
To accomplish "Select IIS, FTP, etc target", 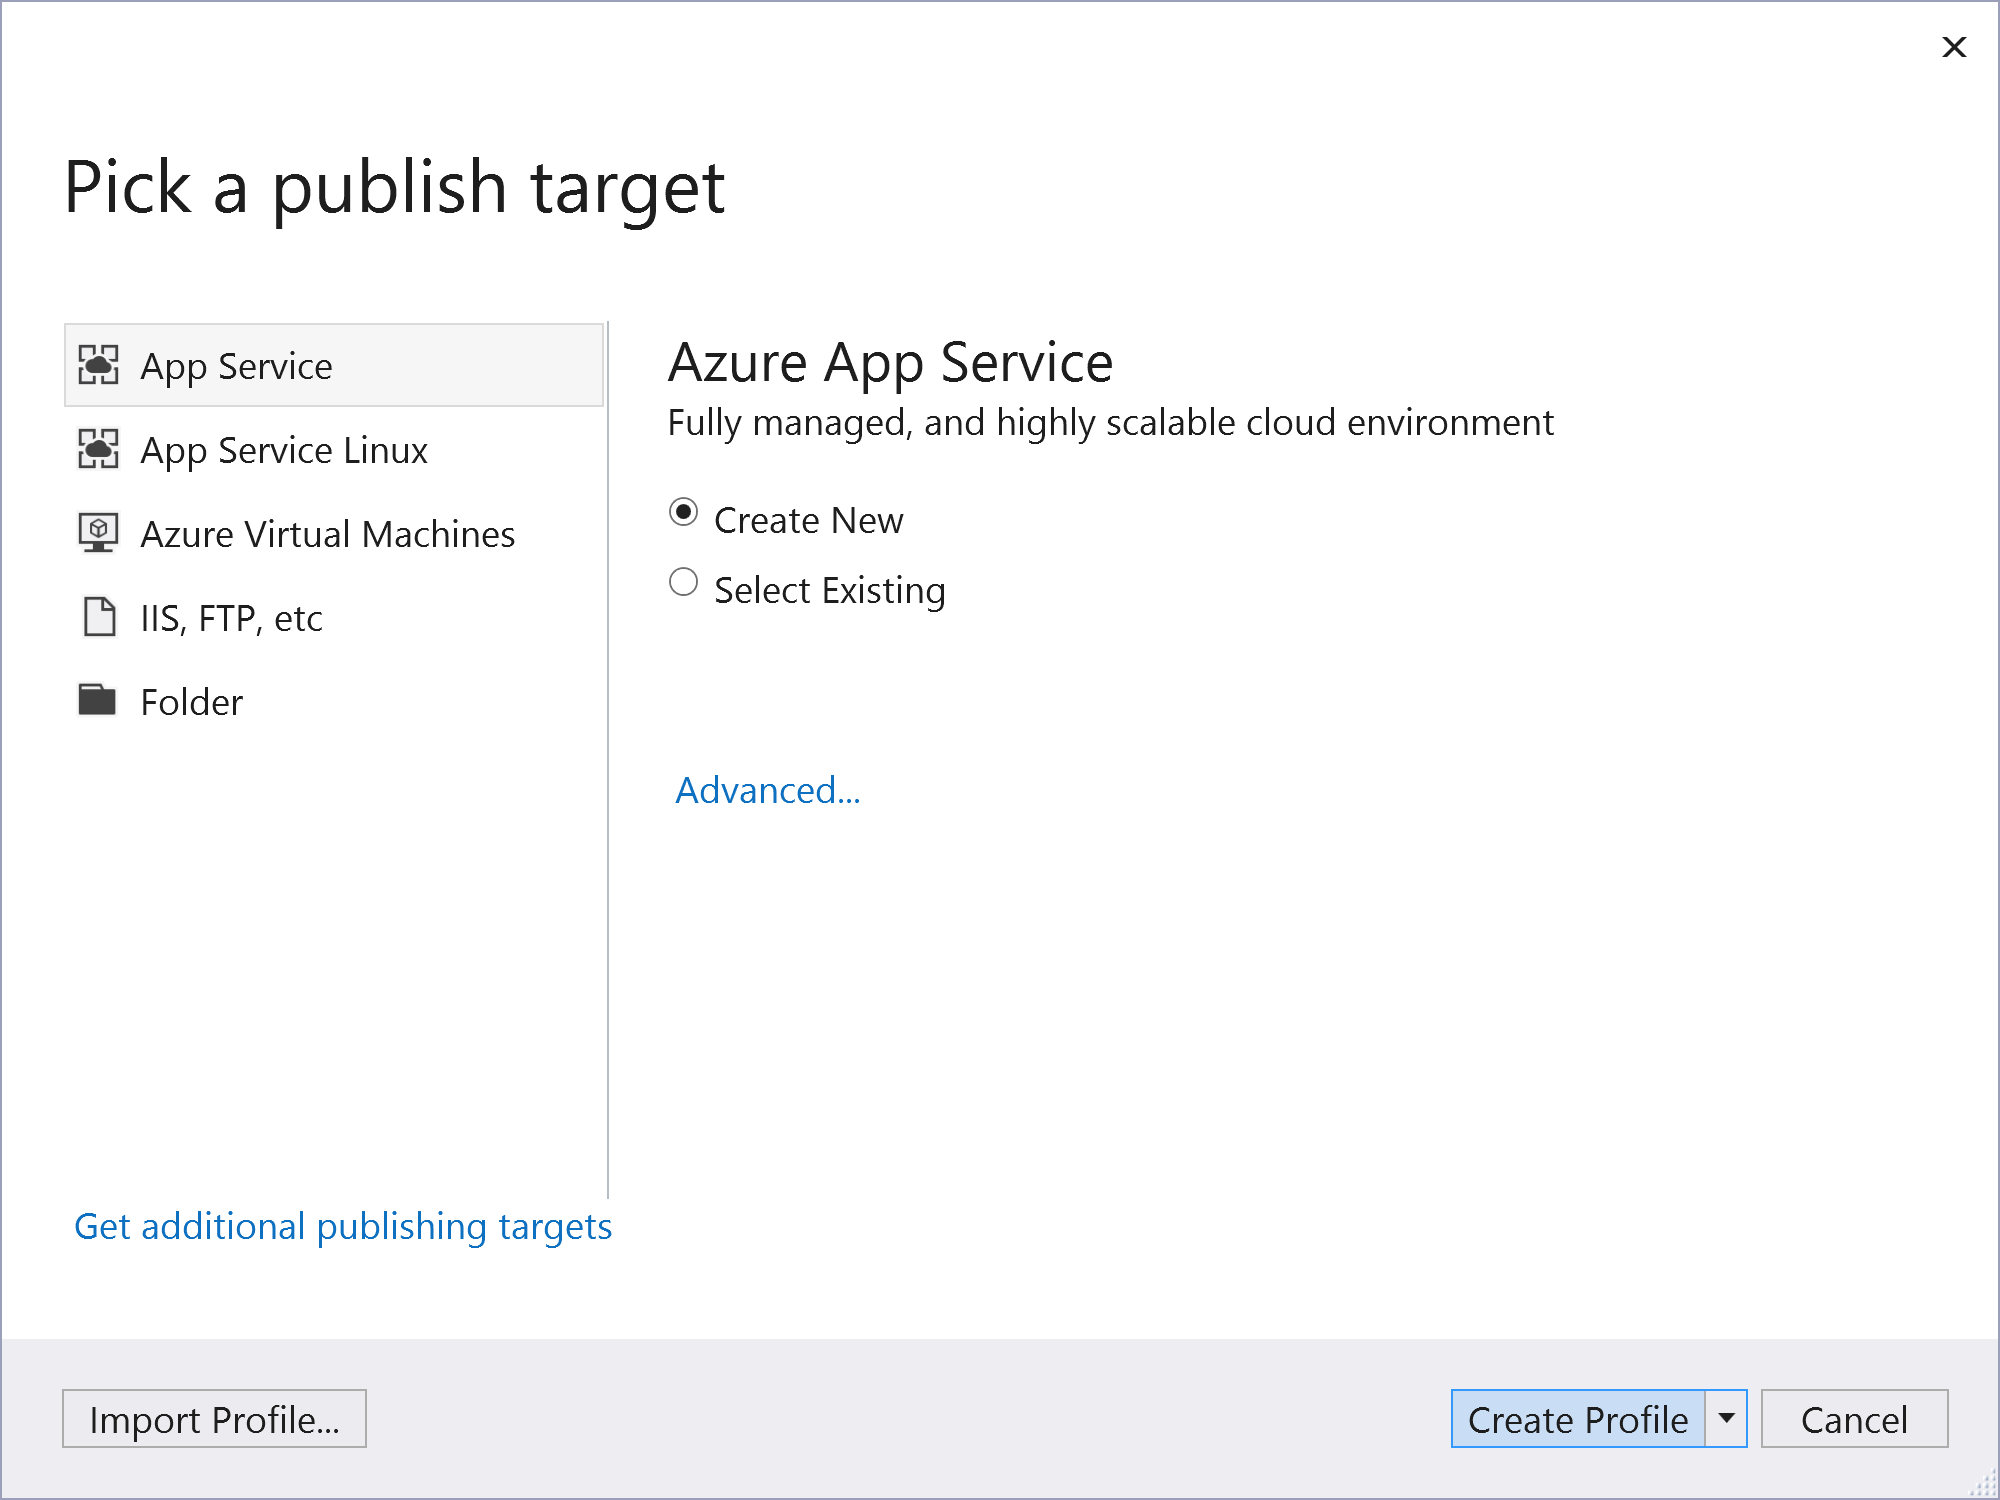I will (x=334, y=617).
